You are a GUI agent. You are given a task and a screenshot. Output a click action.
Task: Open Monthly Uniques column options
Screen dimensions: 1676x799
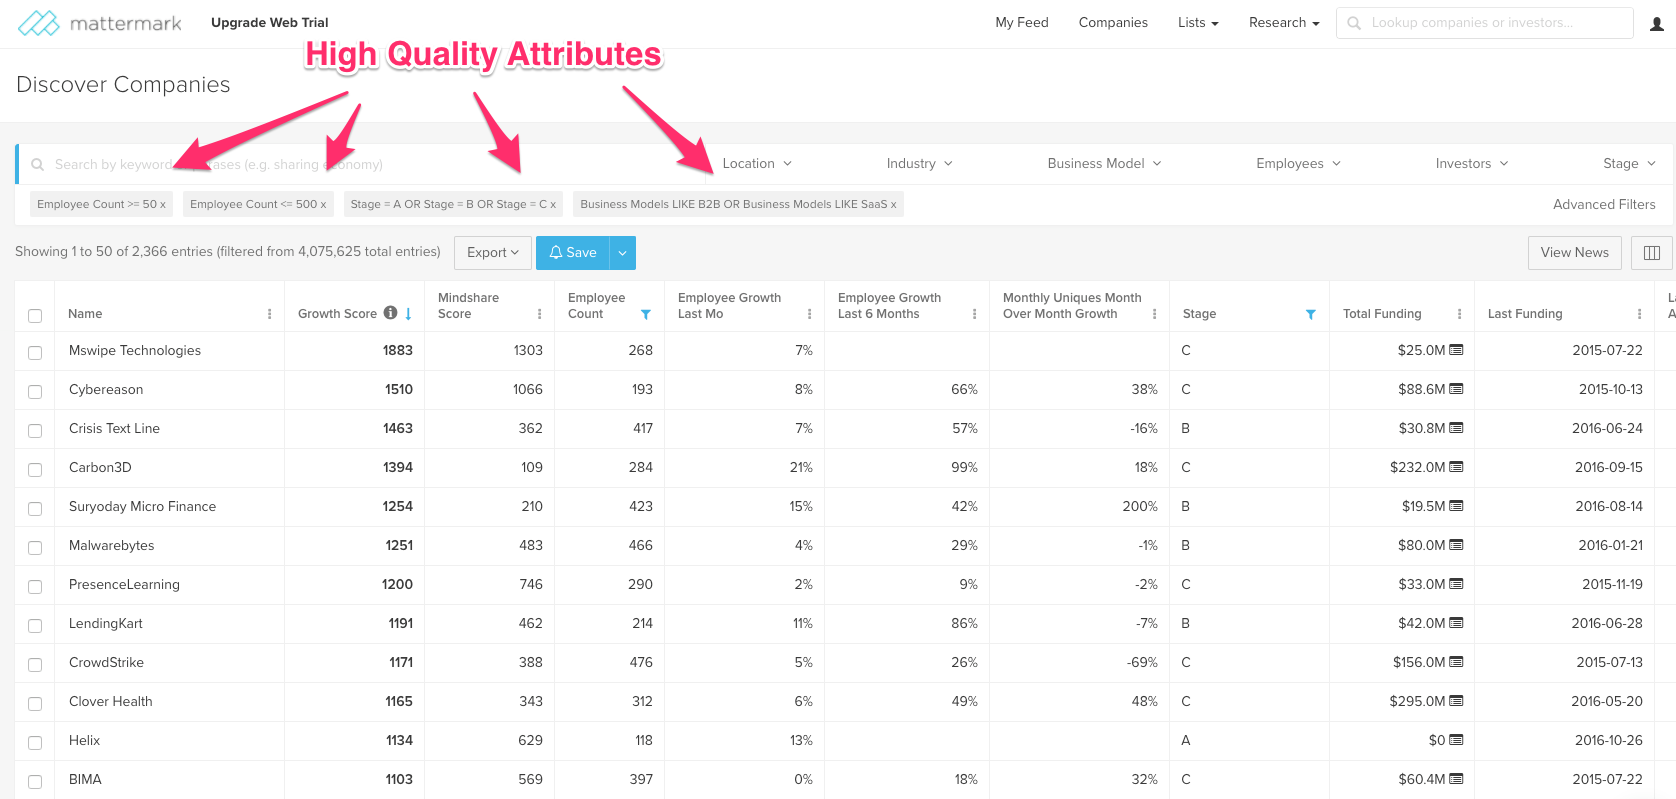(x=1154, y=314)
